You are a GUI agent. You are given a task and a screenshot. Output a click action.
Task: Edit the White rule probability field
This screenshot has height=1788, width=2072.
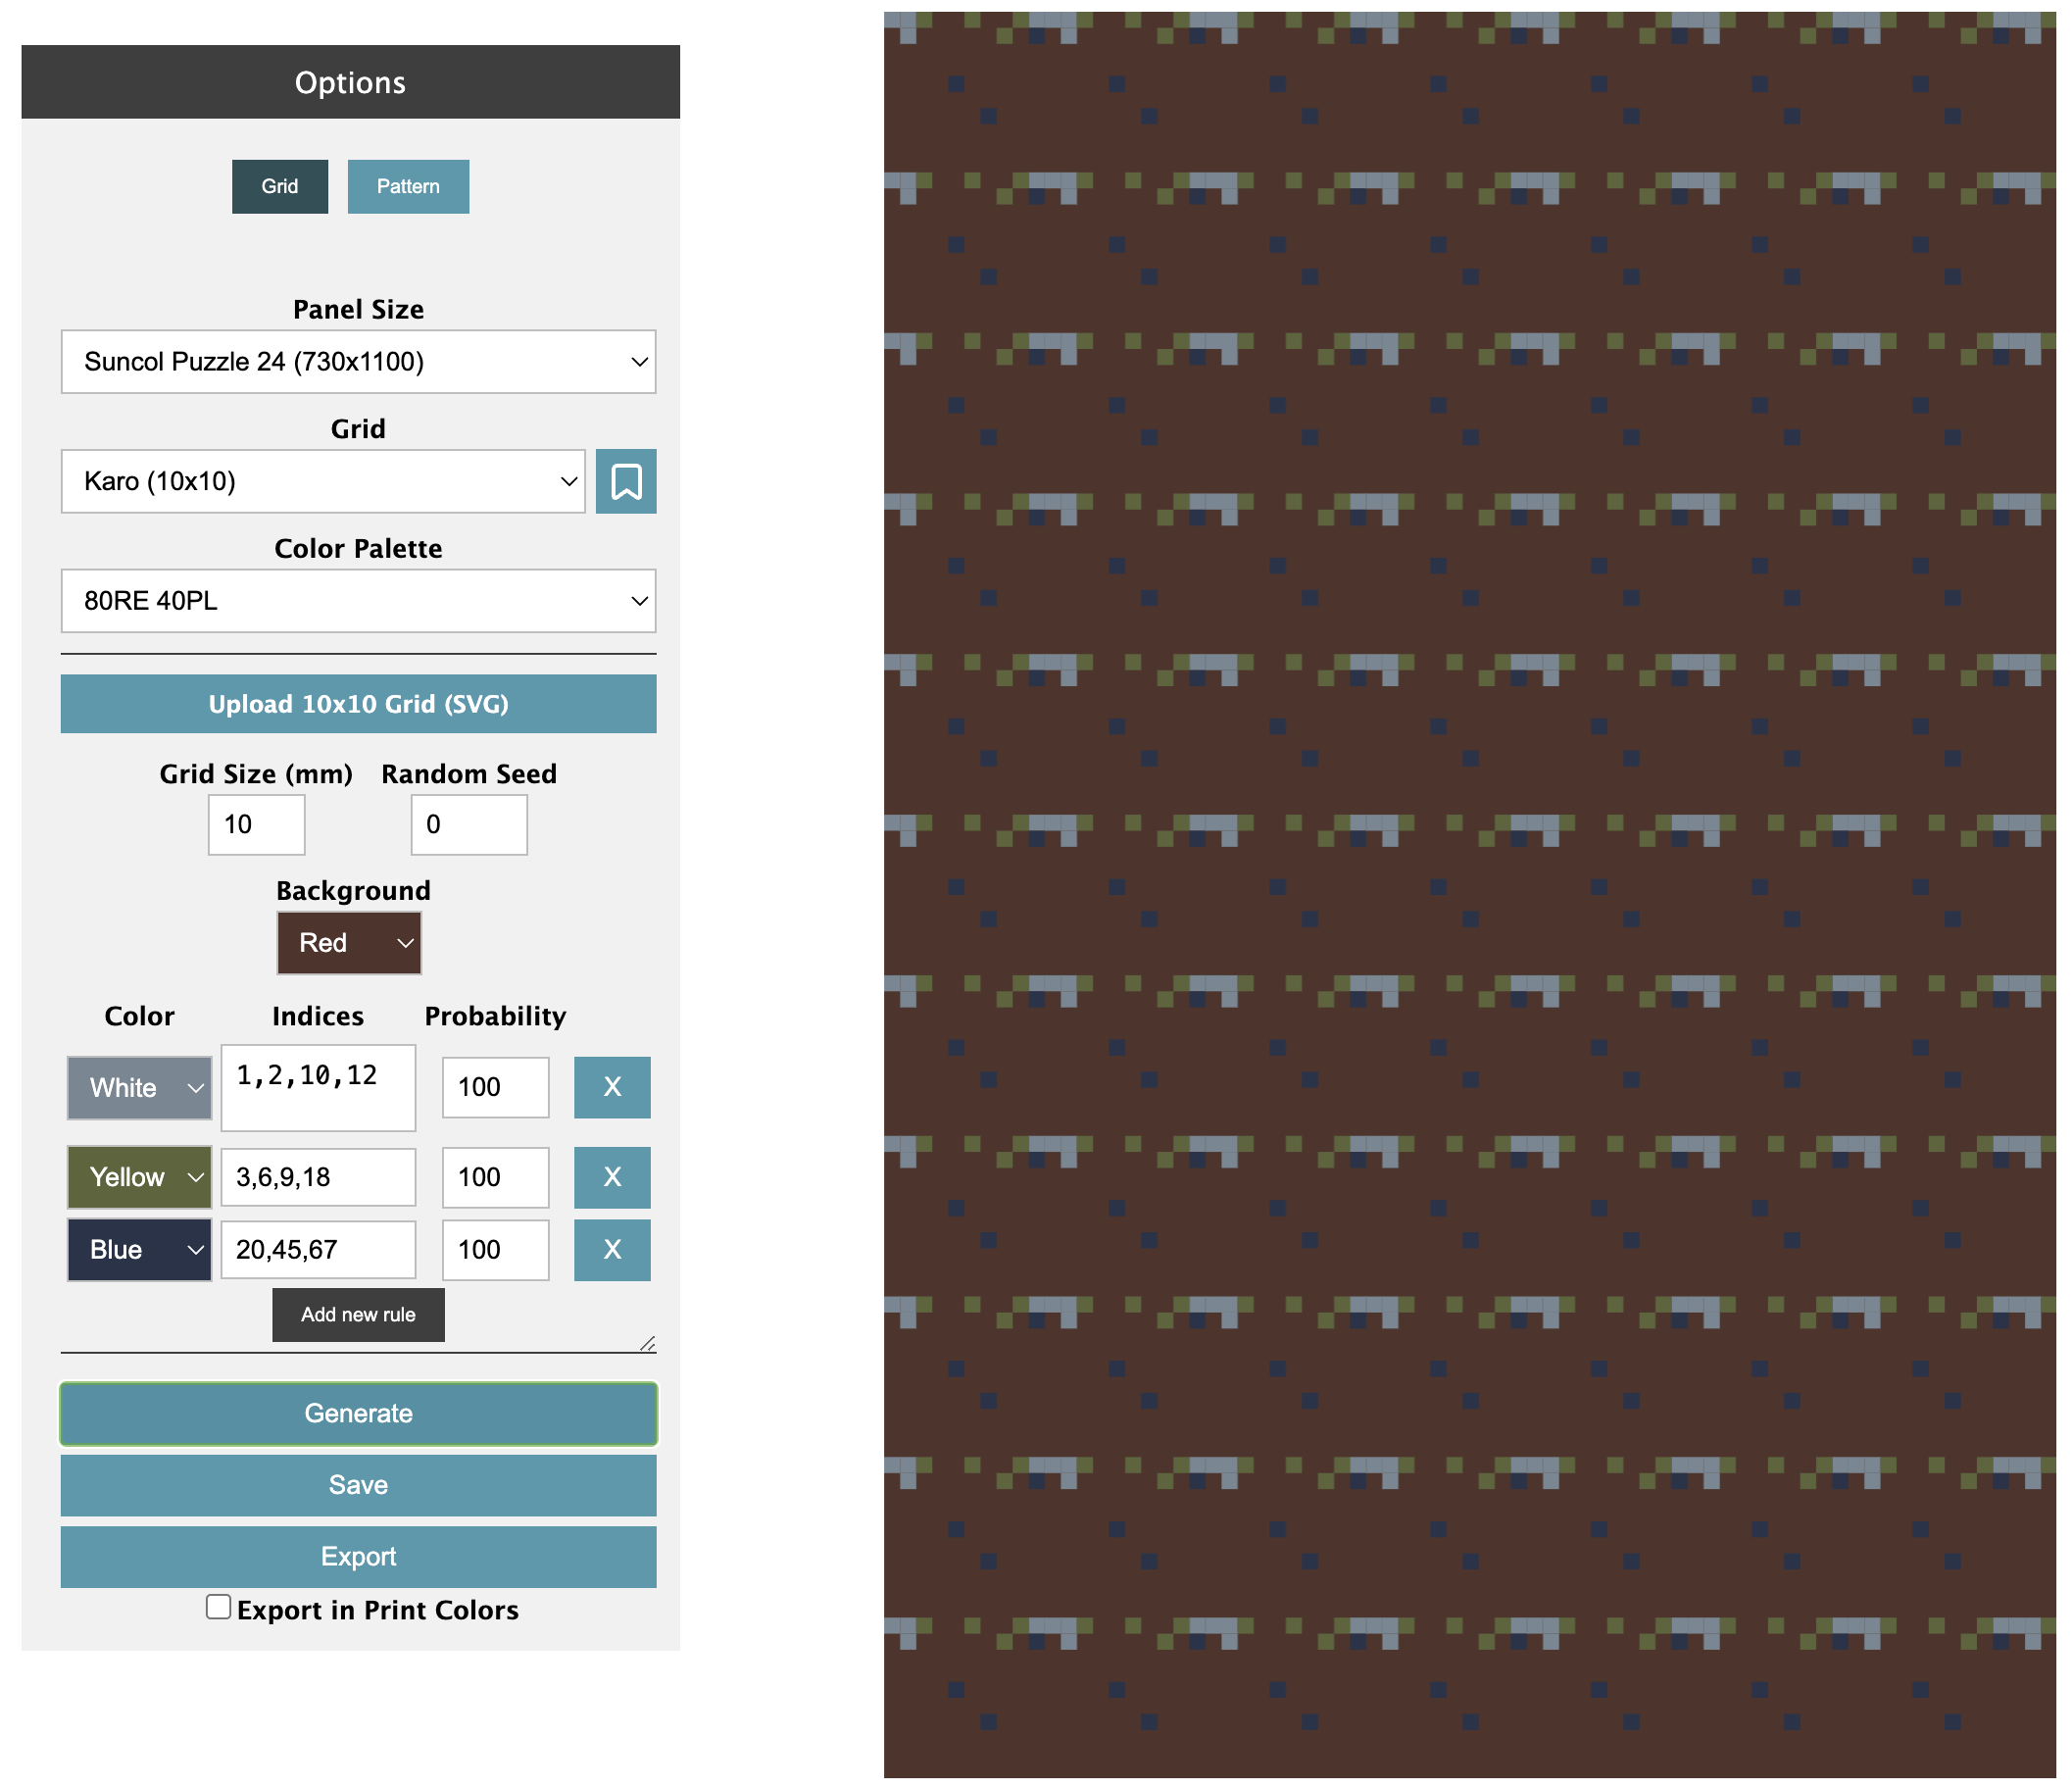click(496, 1087)
